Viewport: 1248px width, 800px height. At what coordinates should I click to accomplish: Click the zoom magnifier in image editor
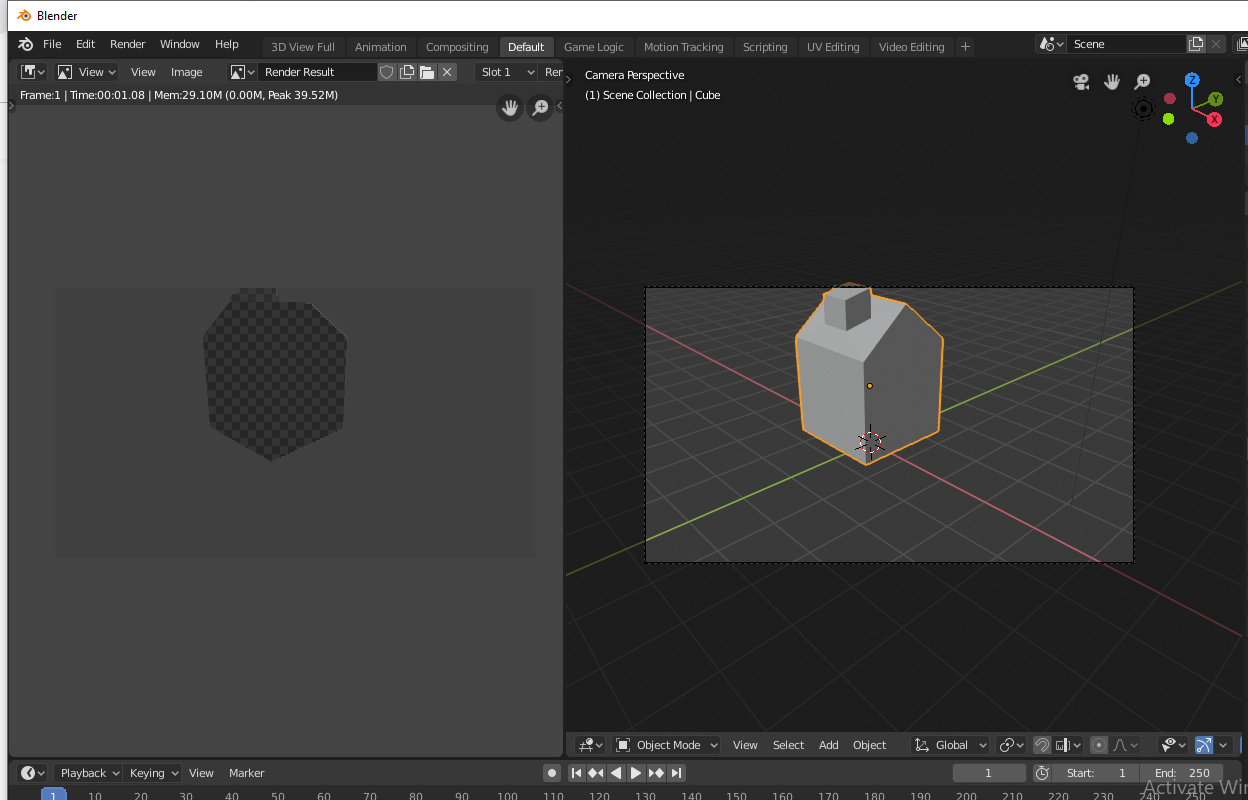pyautogui.click(x=540, y=108)
